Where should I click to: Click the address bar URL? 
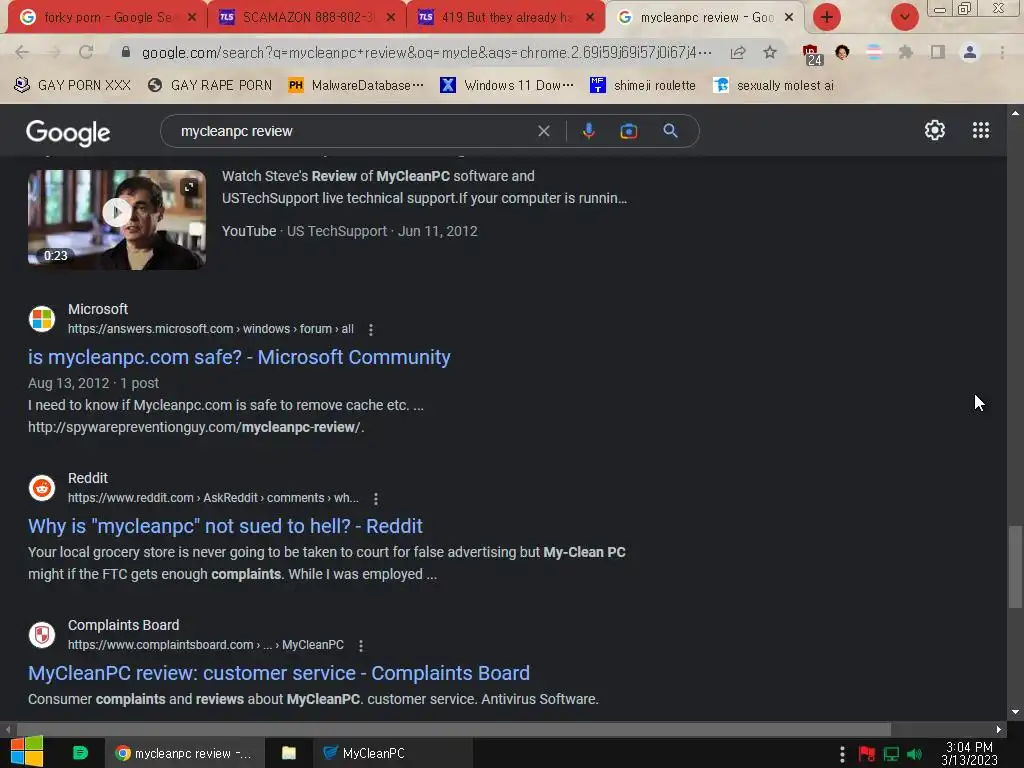(x=426, y=52)
